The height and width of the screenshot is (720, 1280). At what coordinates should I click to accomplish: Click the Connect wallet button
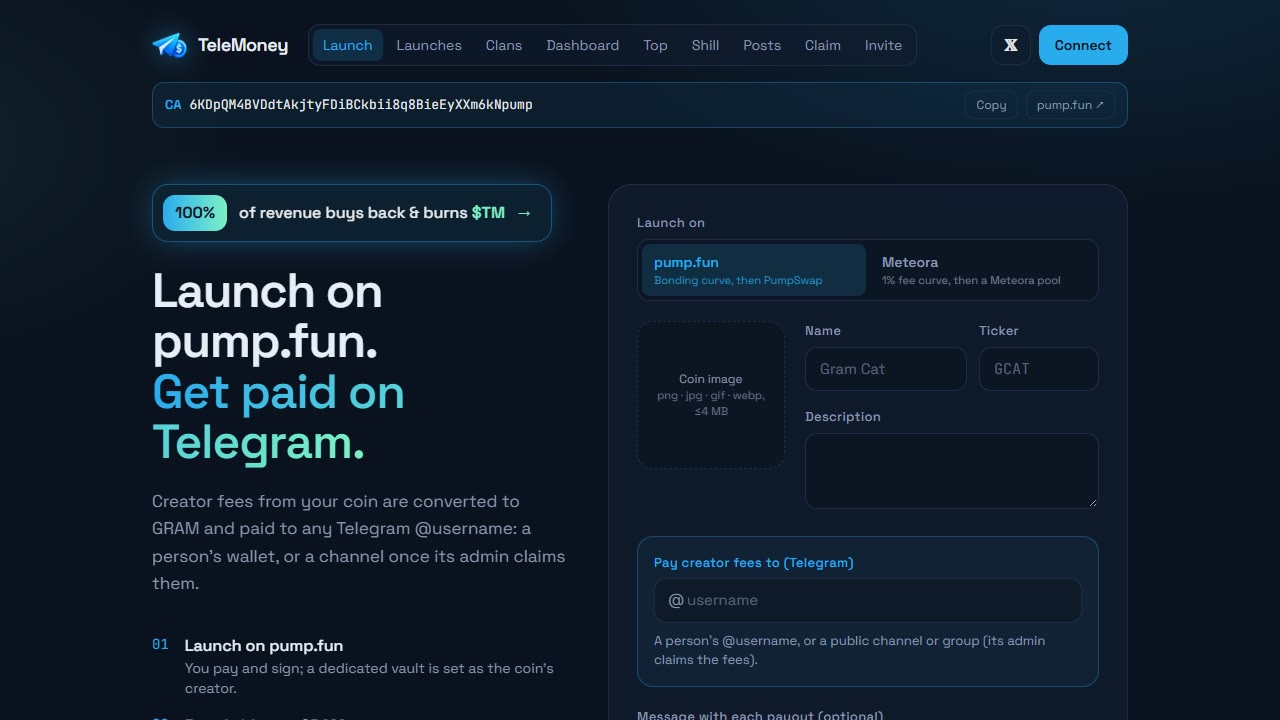[1083, 45]
